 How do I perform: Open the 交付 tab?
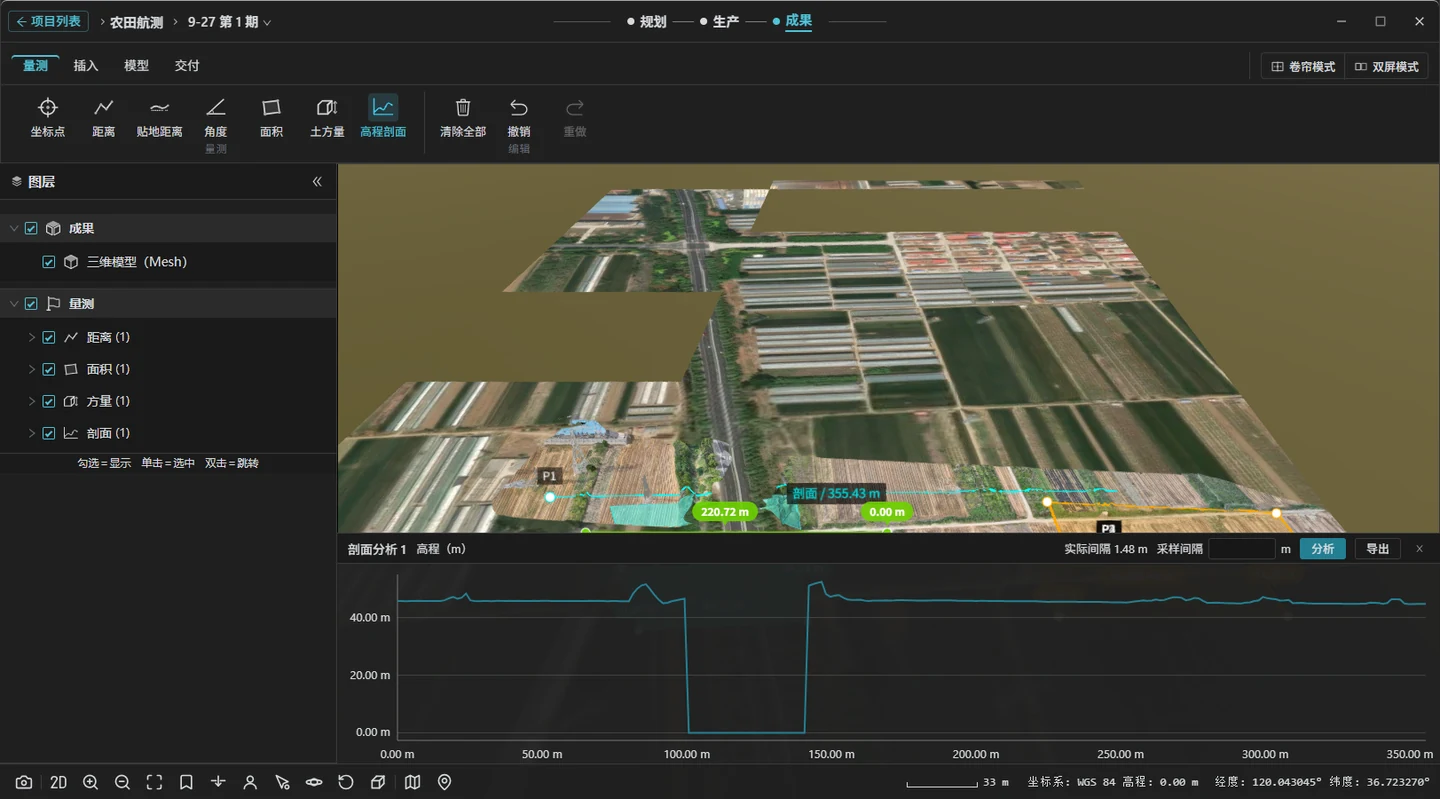(187, 66)
